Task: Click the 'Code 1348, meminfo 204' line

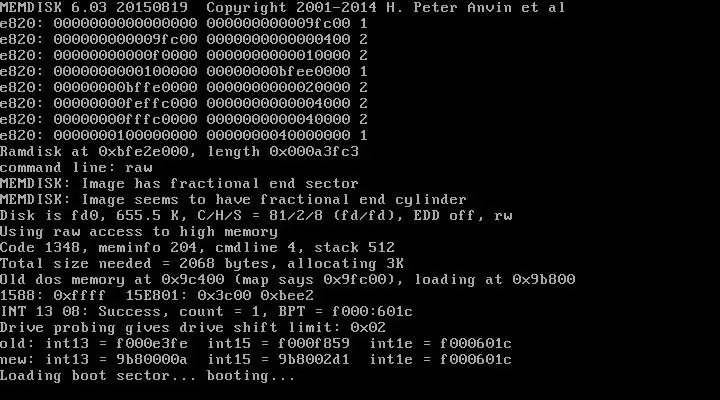Action: click(197, 248)
